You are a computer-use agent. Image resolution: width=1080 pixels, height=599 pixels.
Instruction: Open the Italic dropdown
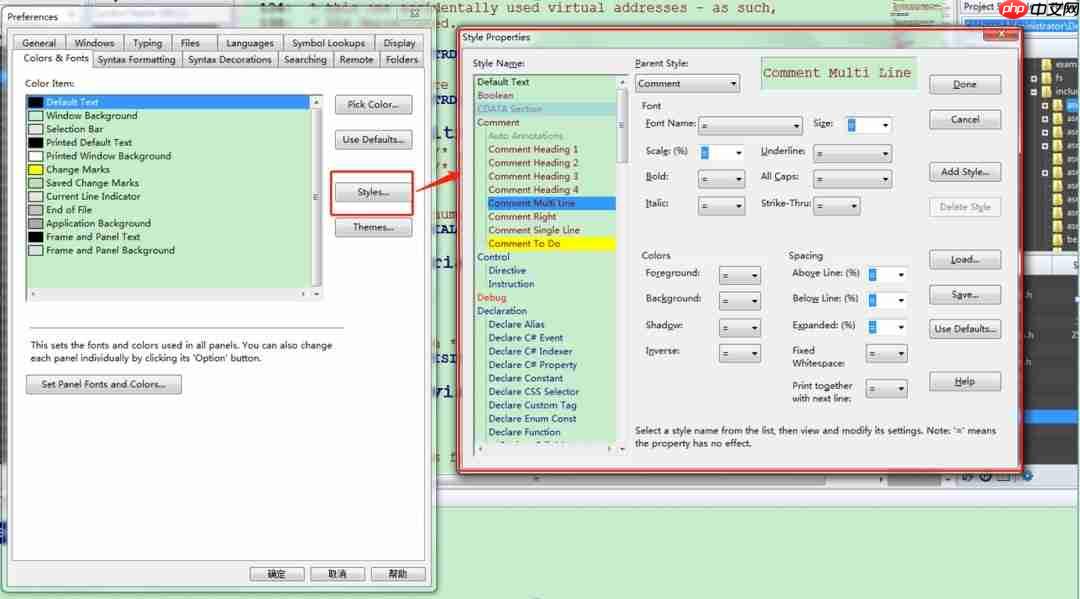(721, 205)
